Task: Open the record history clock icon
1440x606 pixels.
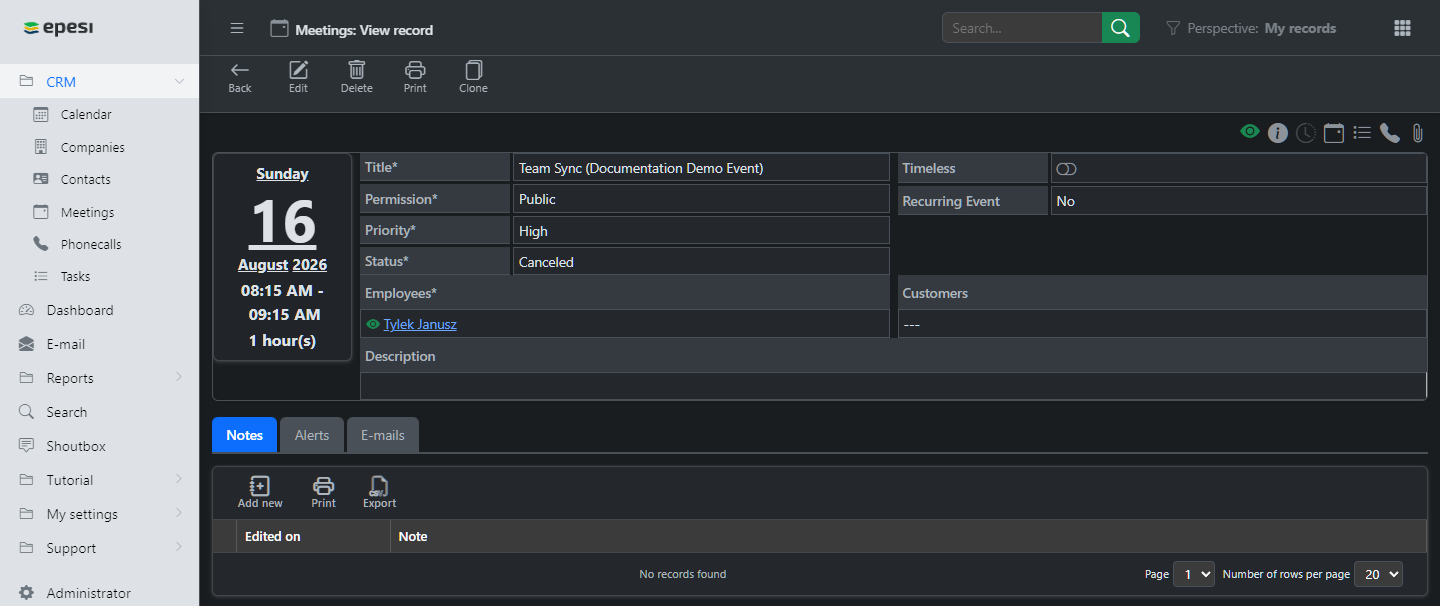Action: coord(1305,133)
